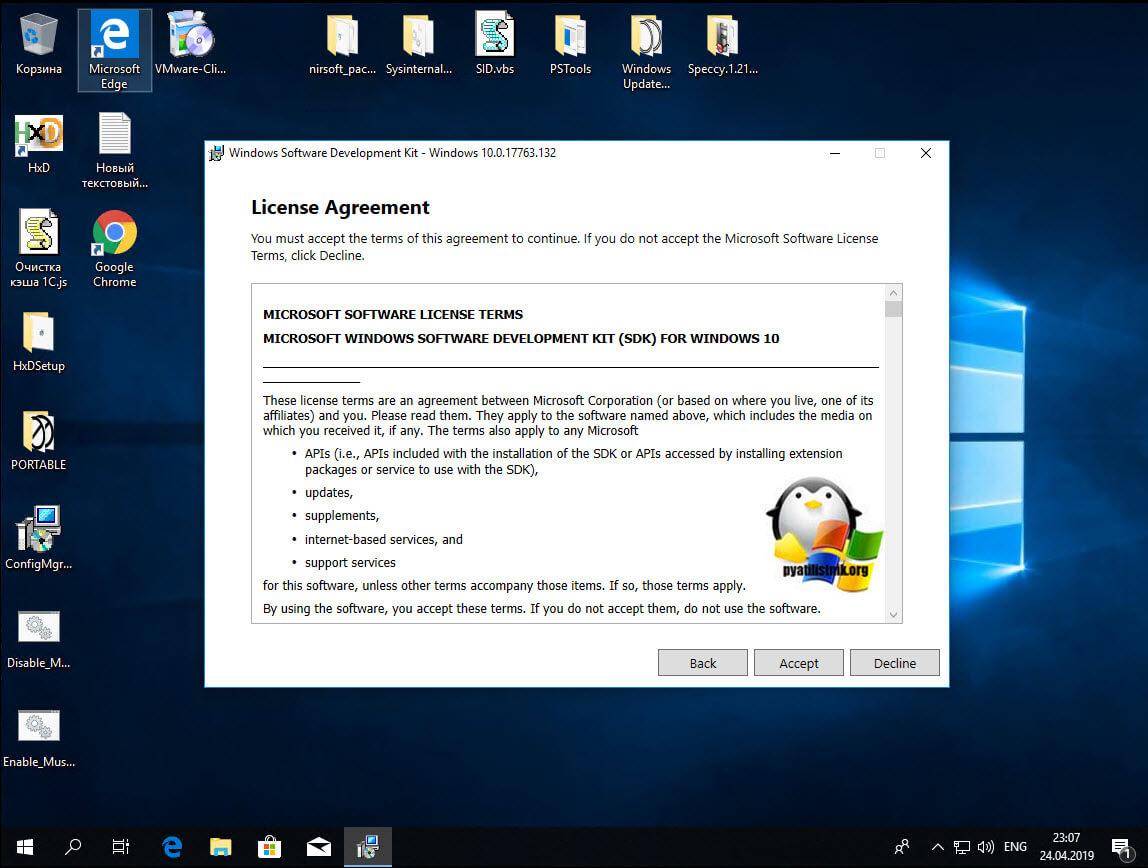Select the PORTABLE desktop icon

(x=39, y=441)
